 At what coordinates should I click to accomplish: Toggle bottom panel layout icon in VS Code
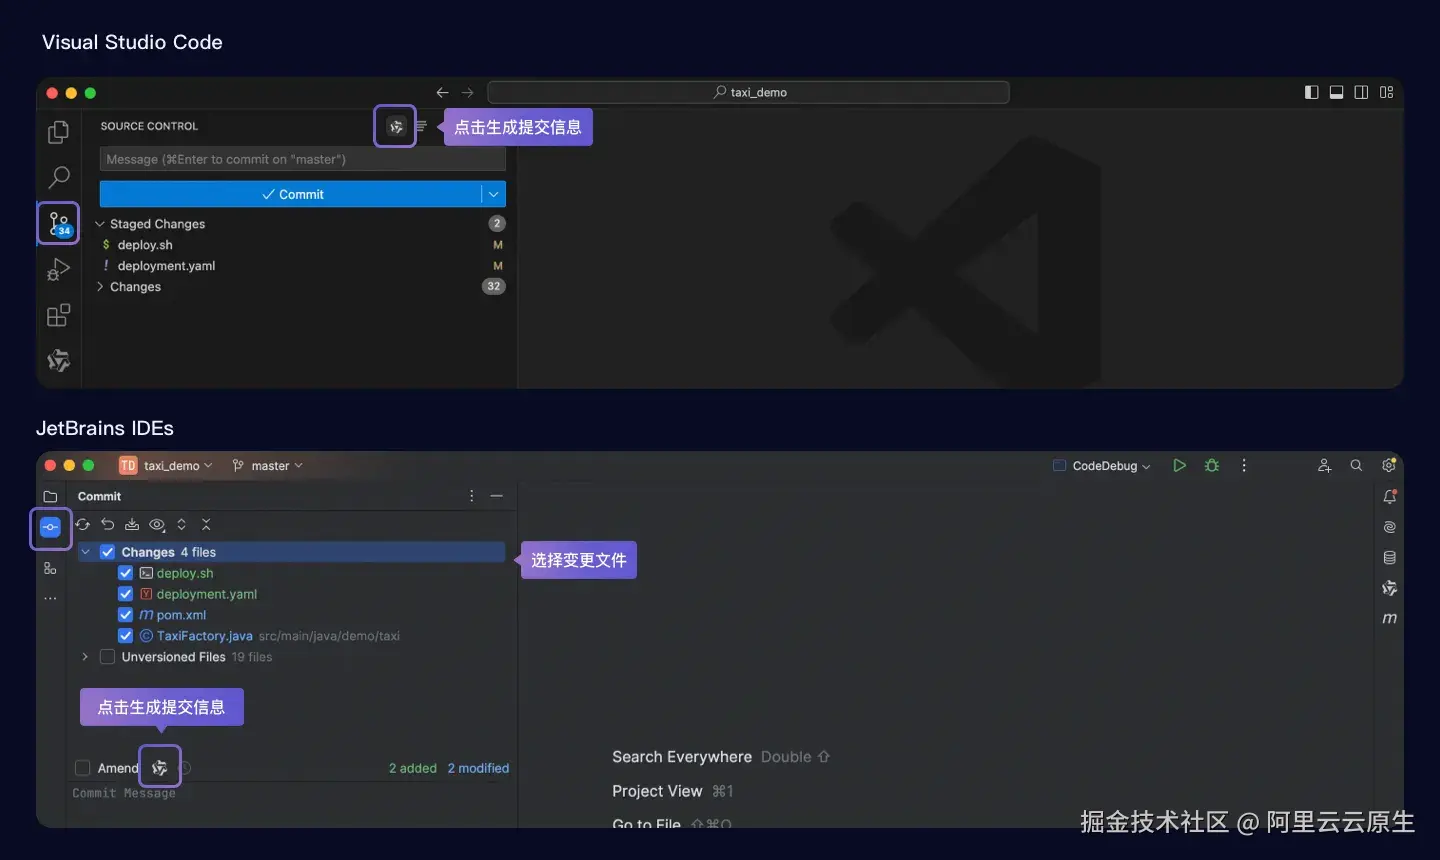(x=1336, y=92)
